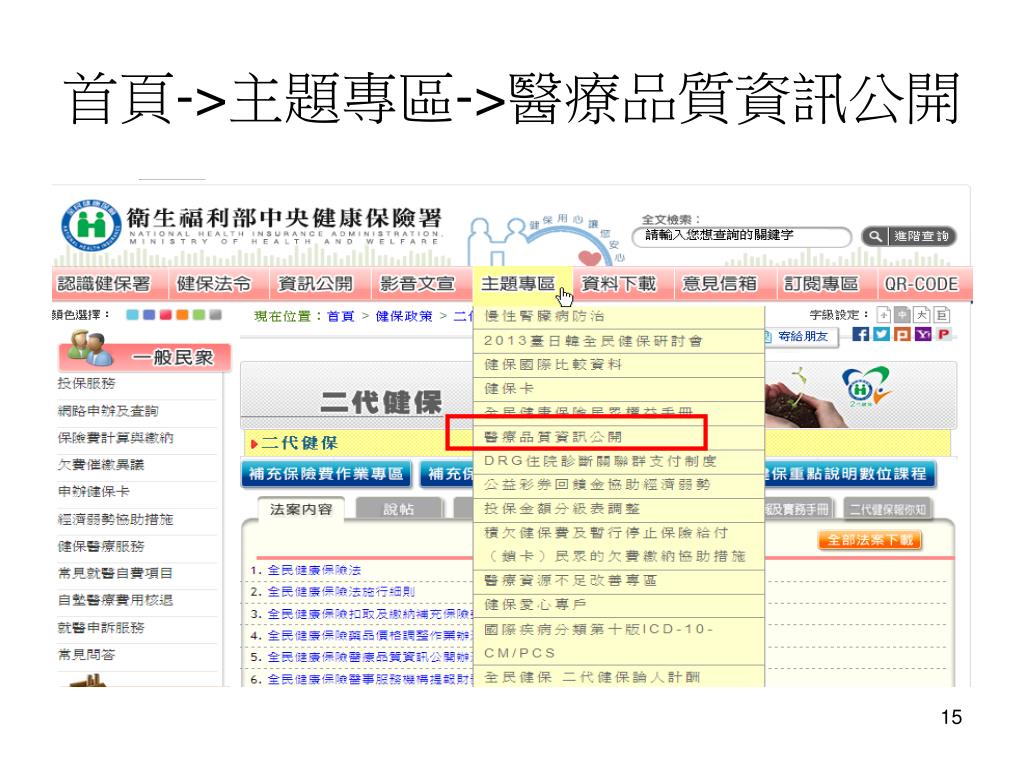Viewport: 1024px width, 768px height.
Task: Choose gray color theme
Action: (x=216, y=315)
